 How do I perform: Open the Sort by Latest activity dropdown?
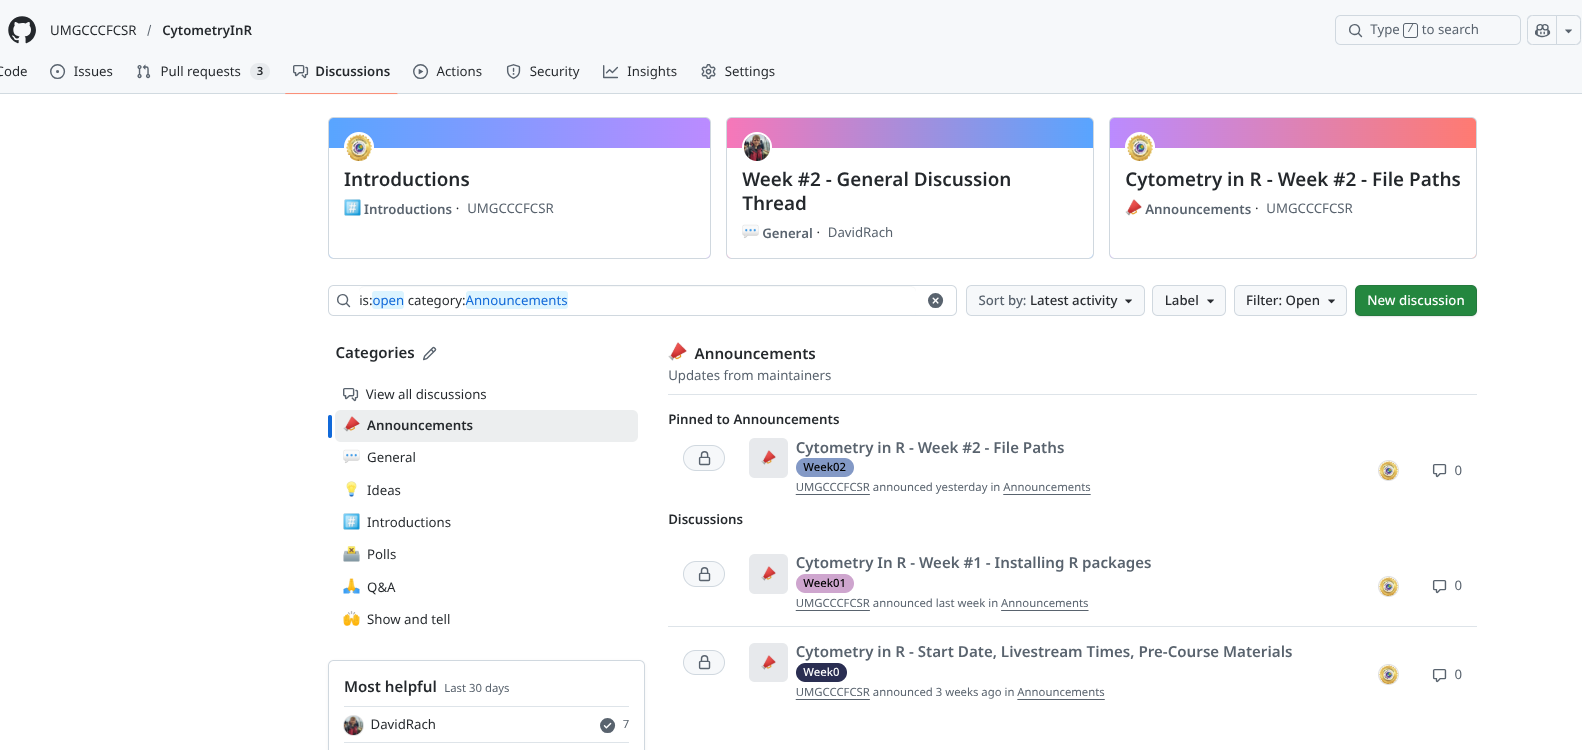pos(1054,301)
